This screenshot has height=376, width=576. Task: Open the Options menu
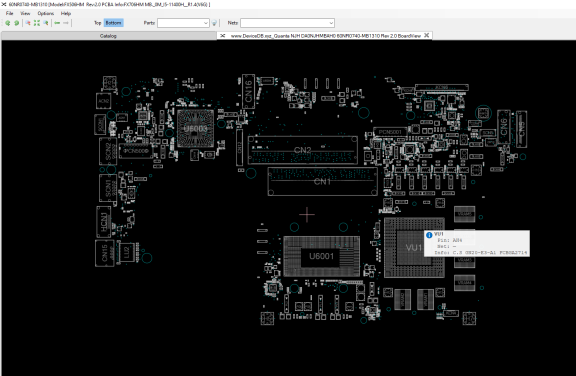point(46,14)
